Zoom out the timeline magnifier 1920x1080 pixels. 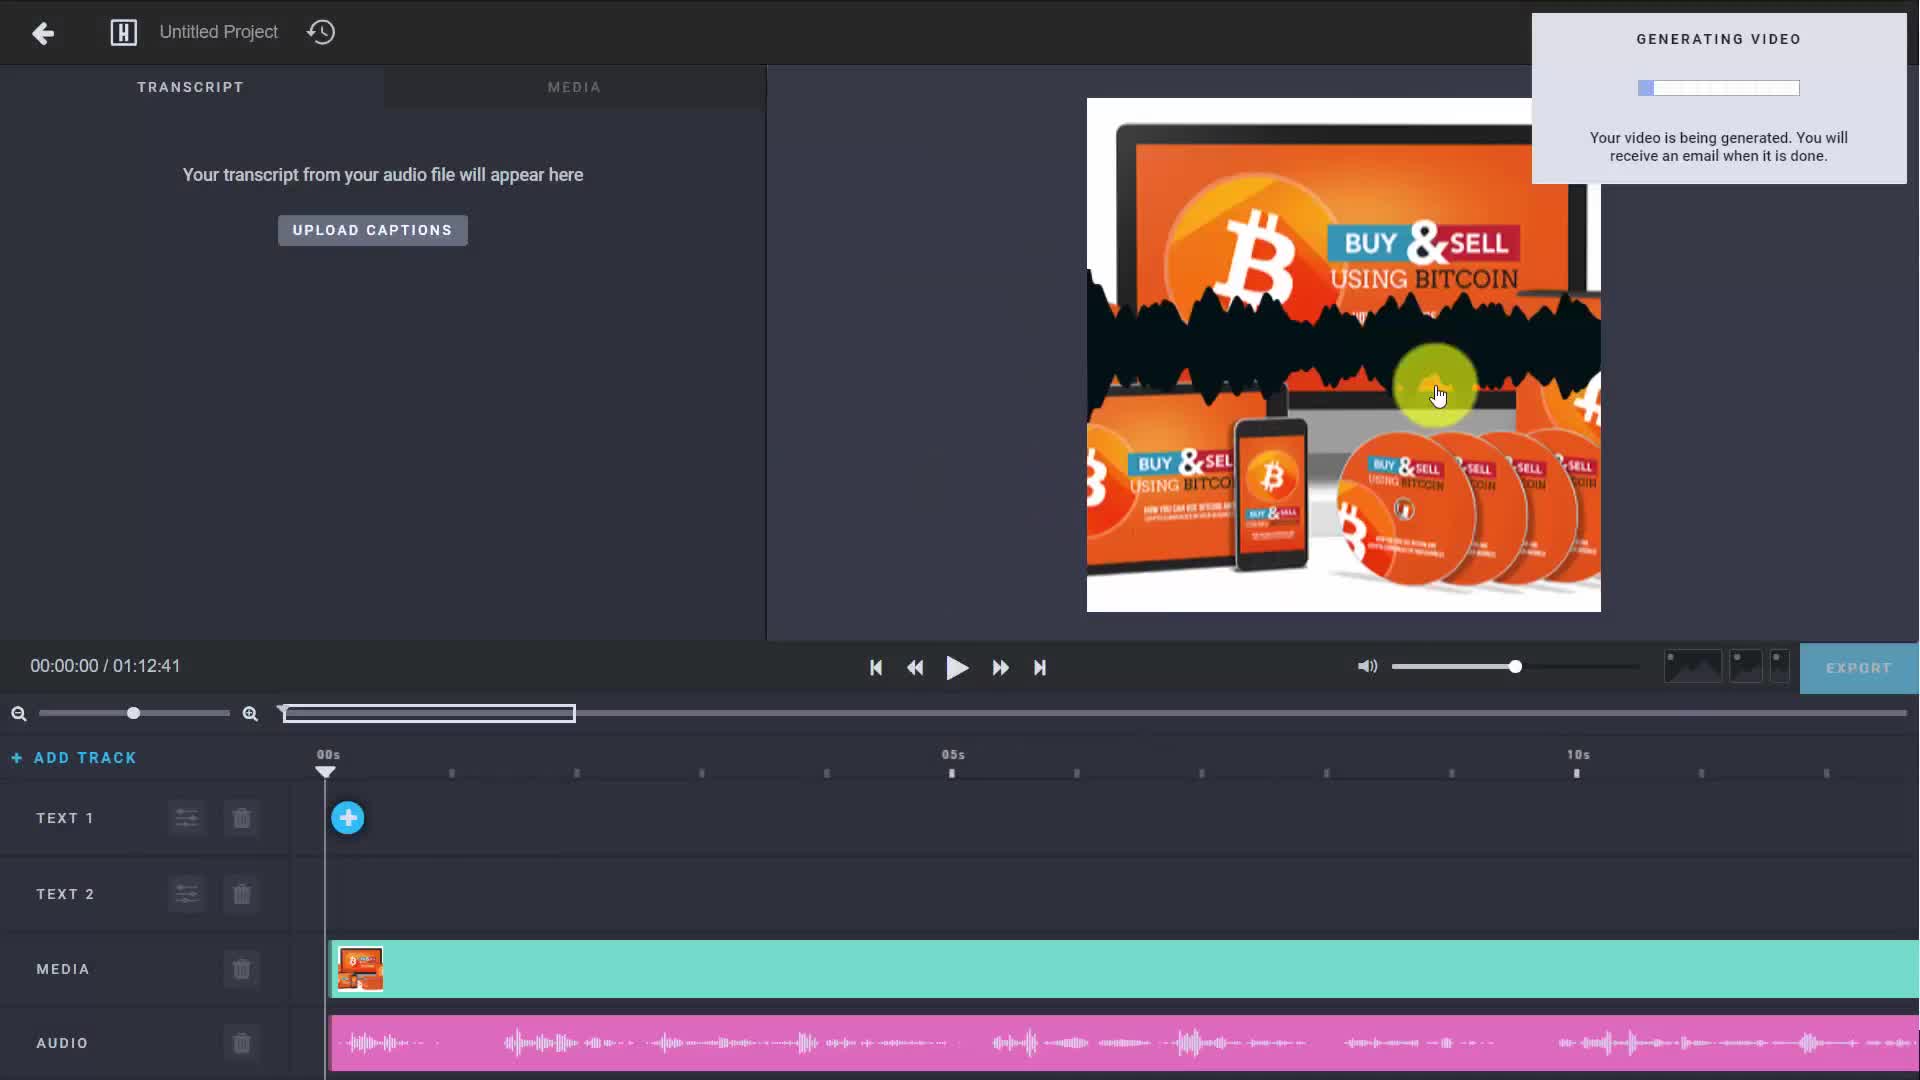19,713
